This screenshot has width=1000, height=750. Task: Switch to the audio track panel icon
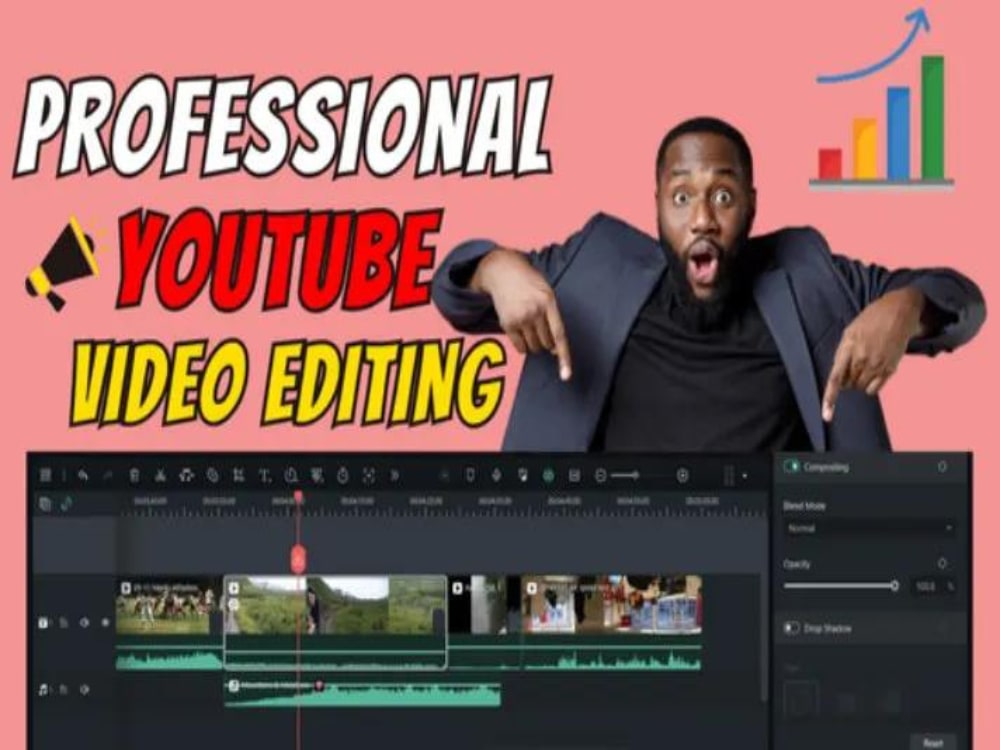[67, 501]
